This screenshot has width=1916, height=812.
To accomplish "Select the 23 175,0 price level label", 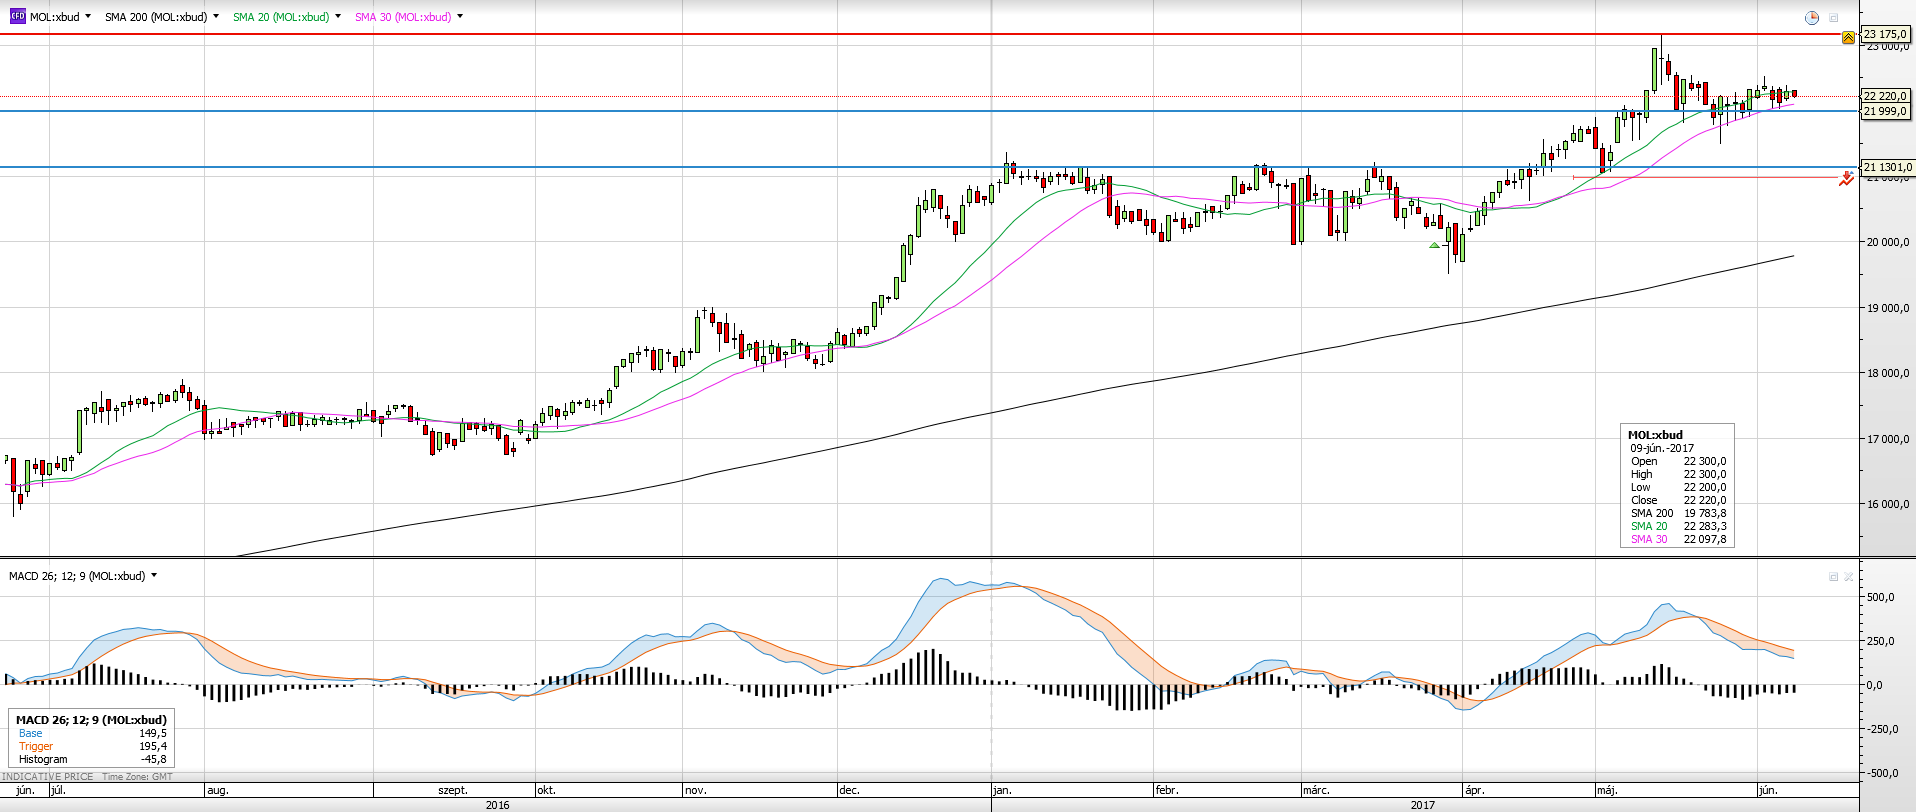I will click(x=1885, y=34).
